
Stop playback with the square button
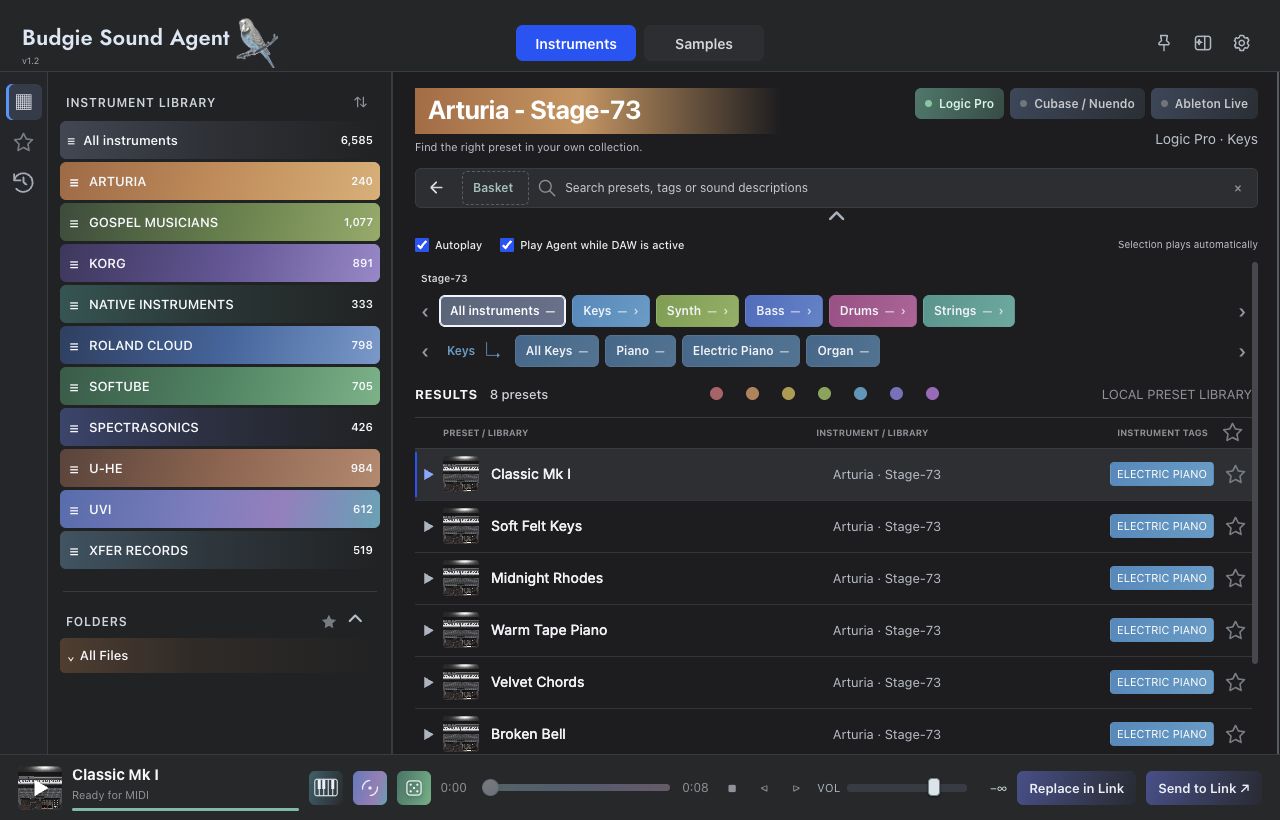point(732,788)
